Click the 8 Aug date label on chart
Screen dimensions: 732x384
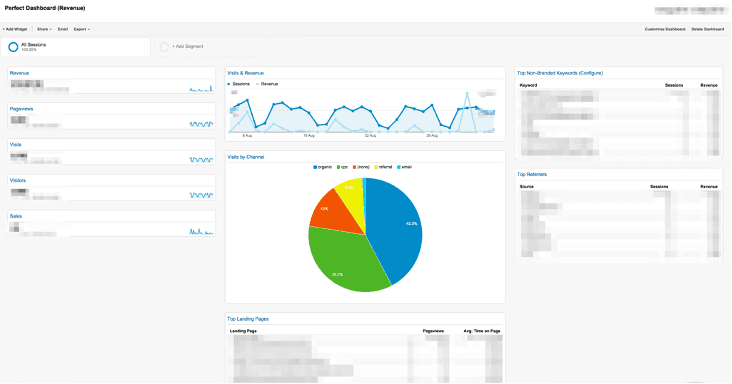coord(247,136)
